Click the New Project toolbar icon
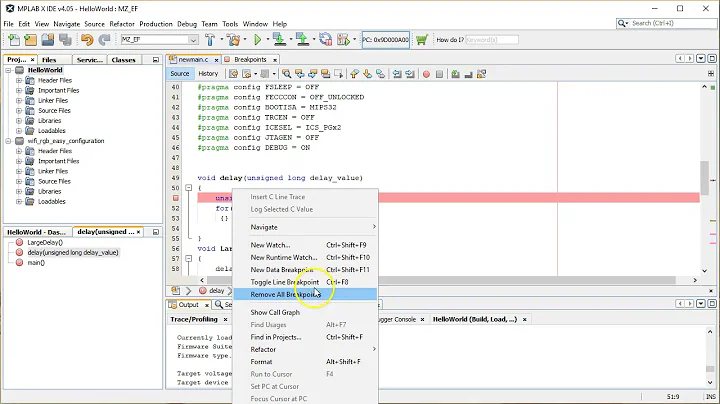 (x=30, y=40)
